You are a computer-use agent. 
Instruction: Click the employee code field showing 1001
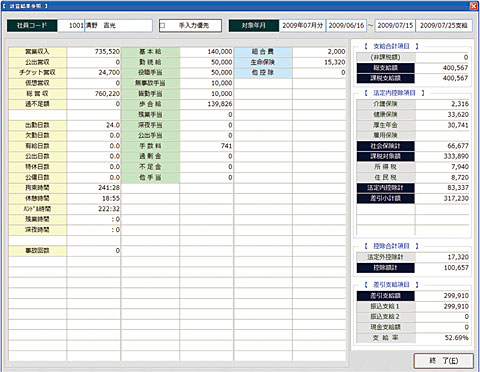[71, 26]
